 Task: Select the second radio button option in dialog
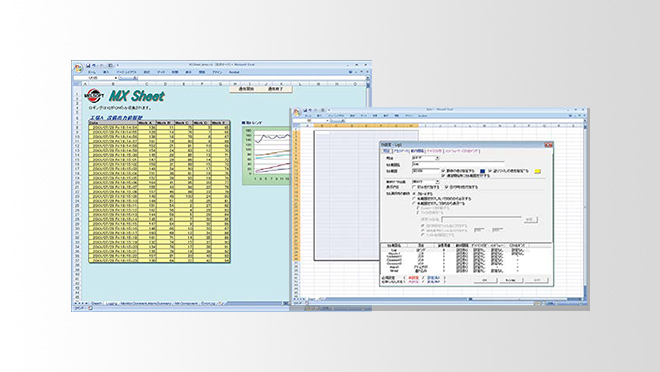(x=414, y=198)
